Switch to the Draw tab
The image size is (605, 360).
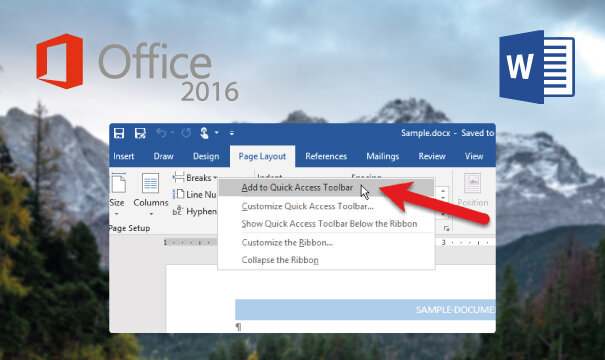pyautogui.click(x=164, y=156)
